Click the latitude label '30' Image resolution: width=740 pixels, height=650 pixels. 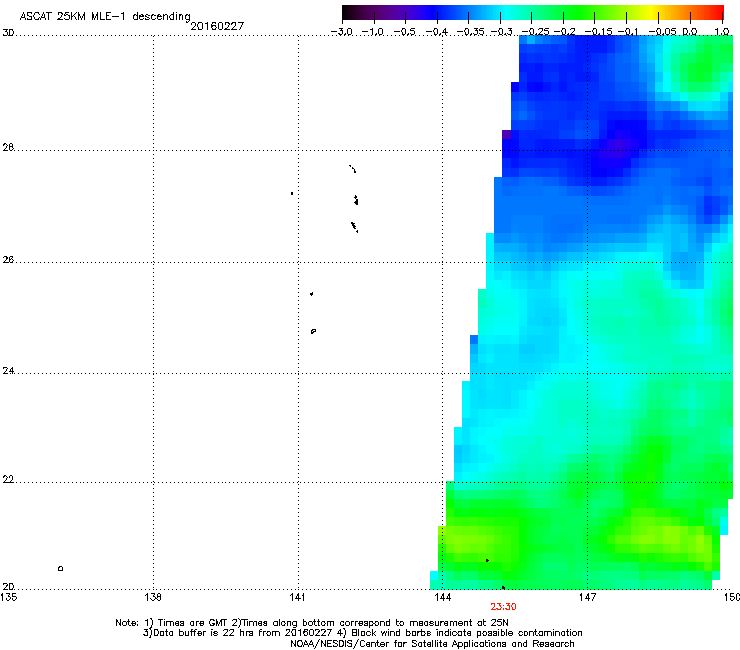[x=8, y=33]
